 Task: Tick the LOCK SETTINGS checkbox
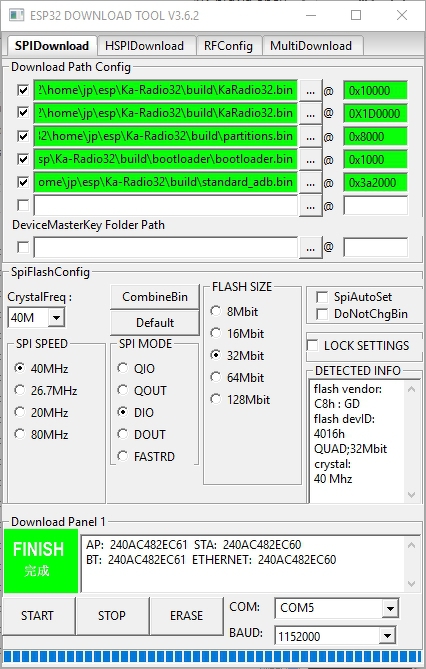pyautogui.click(x=313, y=345)
